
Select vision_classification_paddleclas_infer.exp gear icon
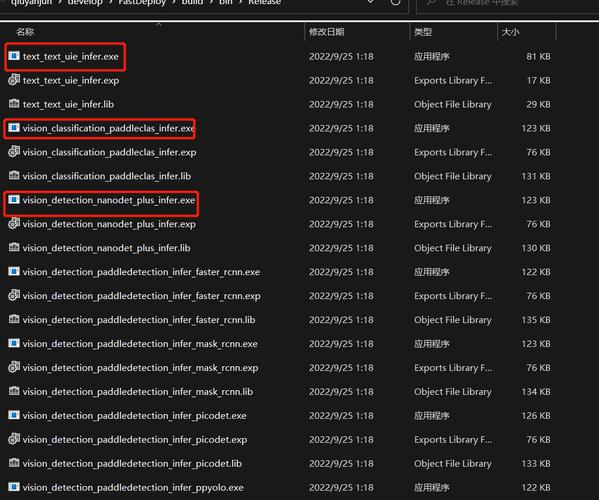[x=14, y=152]
